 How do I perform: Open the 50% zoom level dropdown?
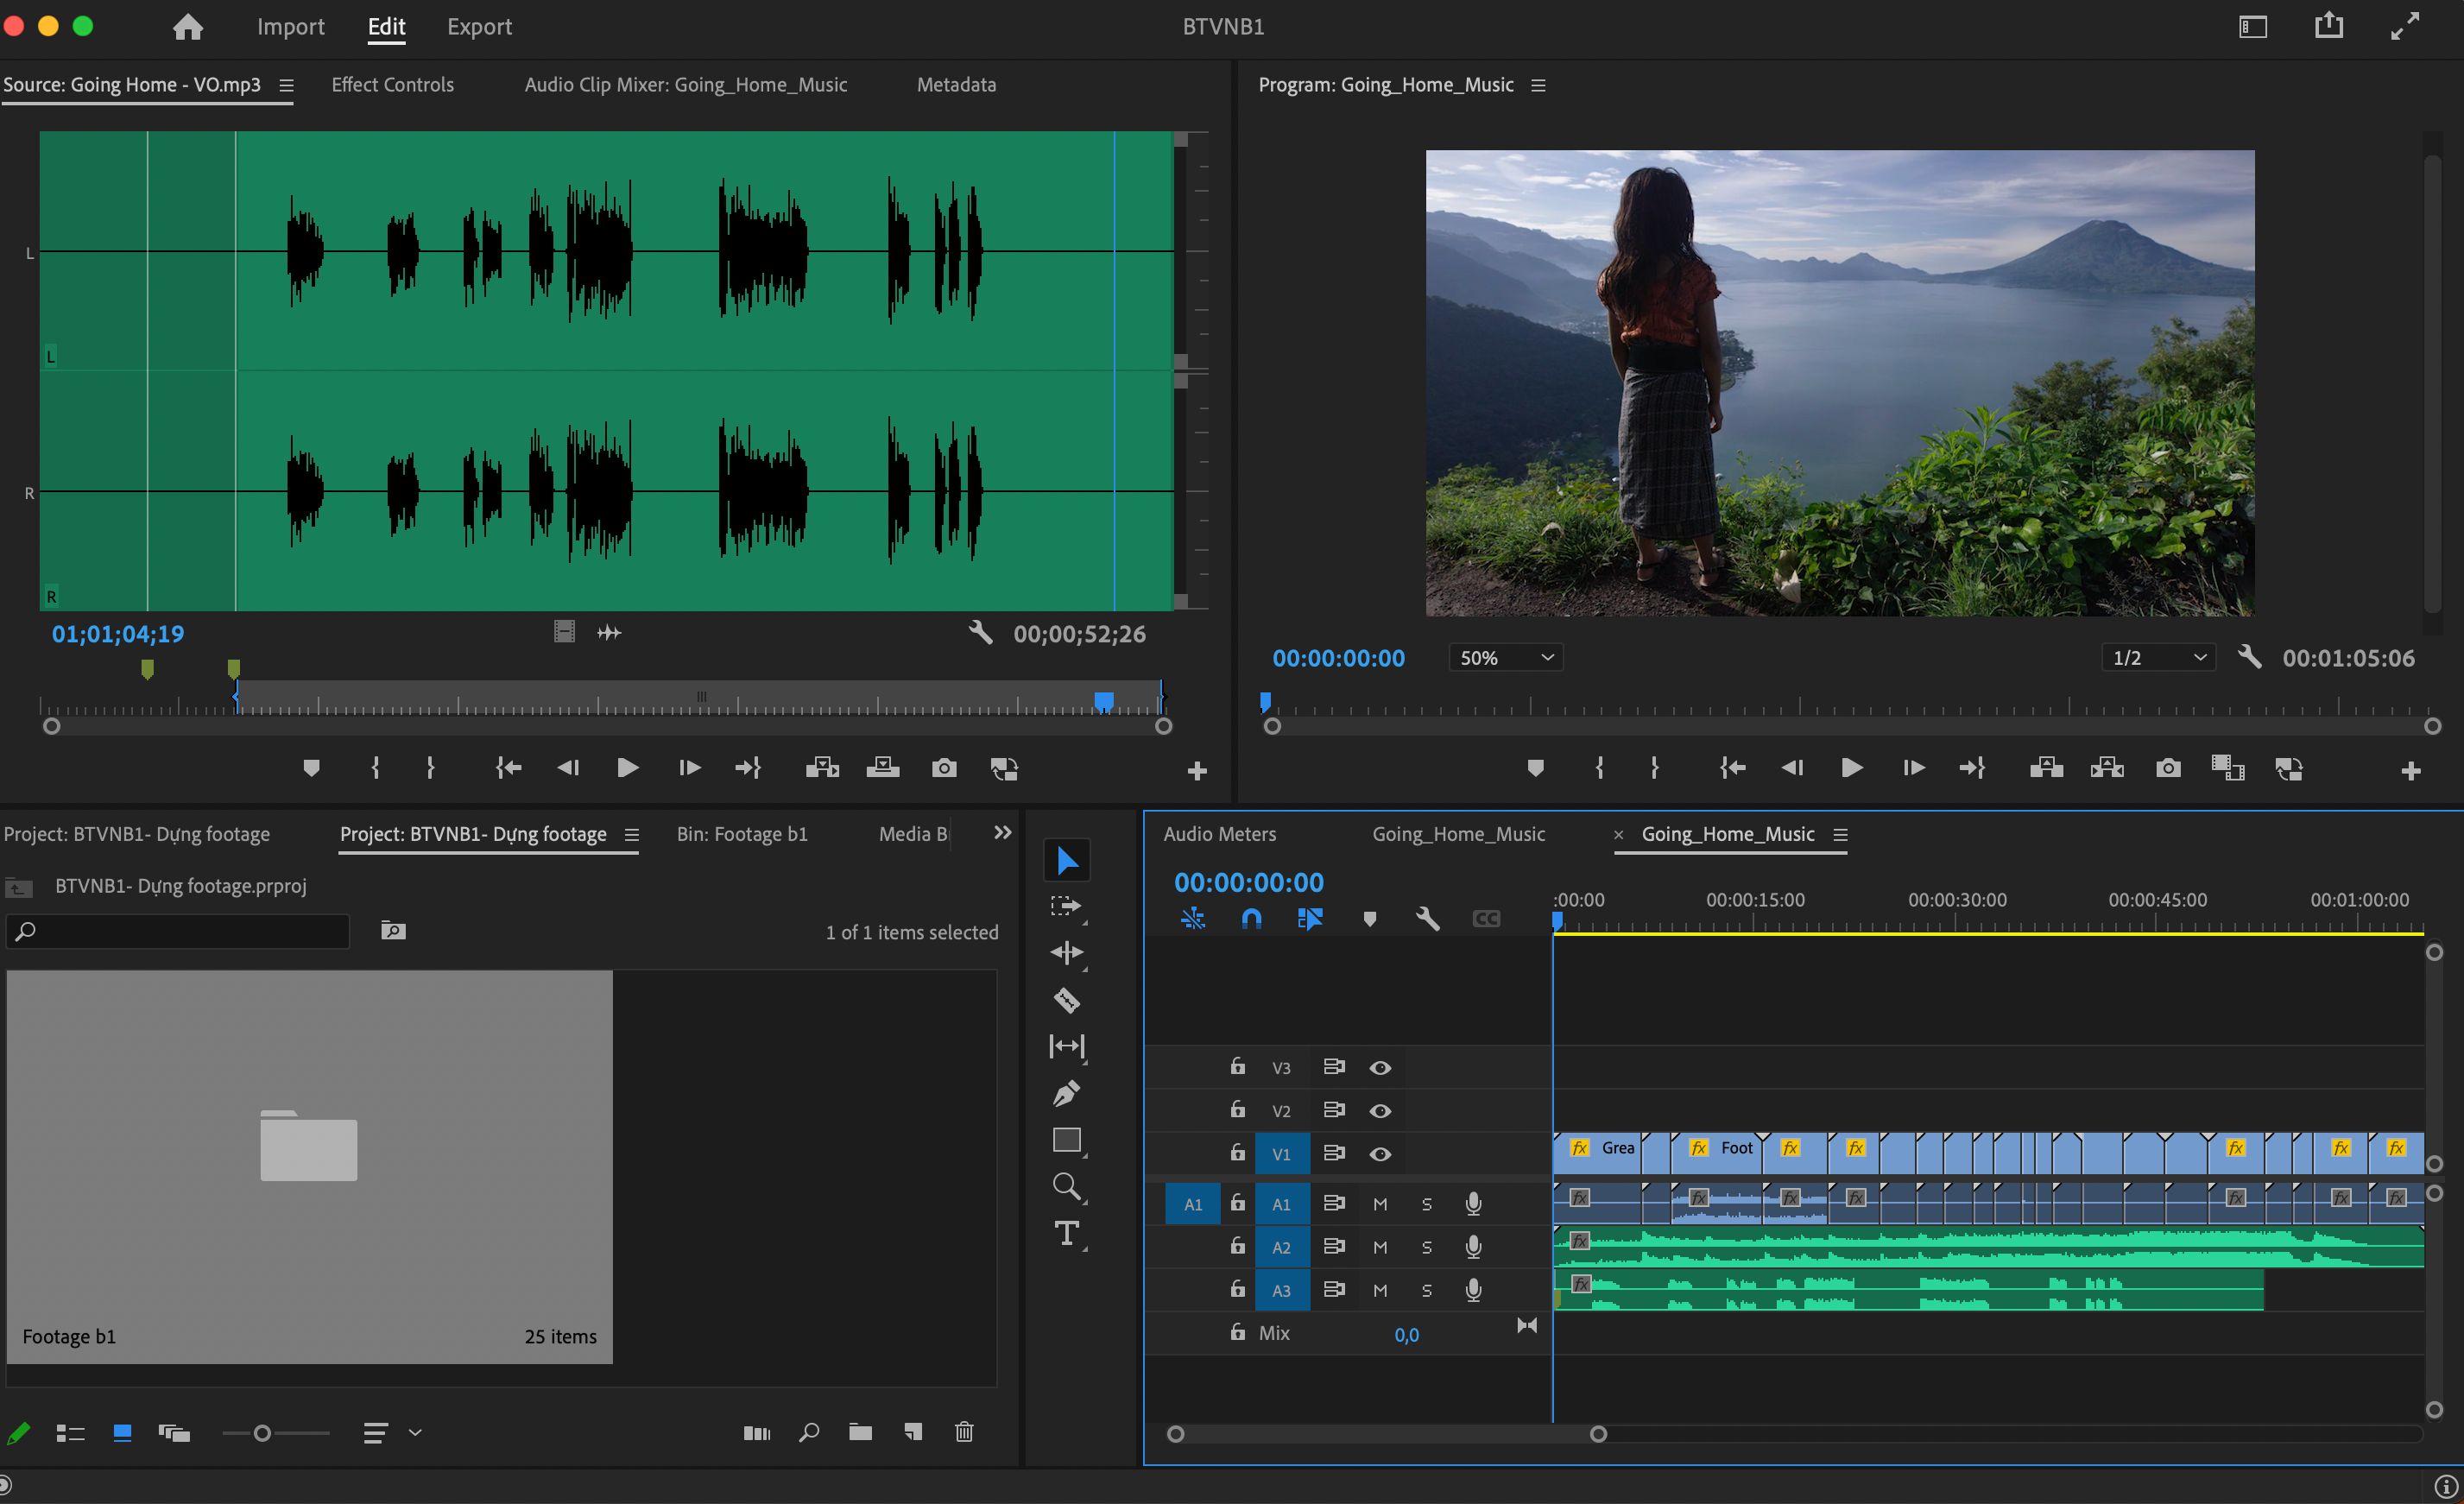(x=1505, y=658)
